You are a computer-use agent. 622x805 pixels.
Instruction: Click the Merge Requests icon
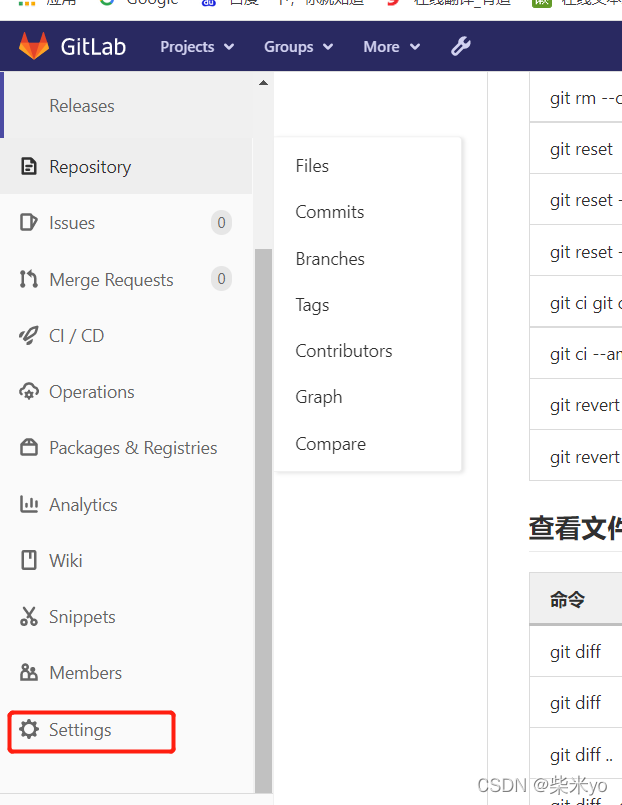[29, 279]
